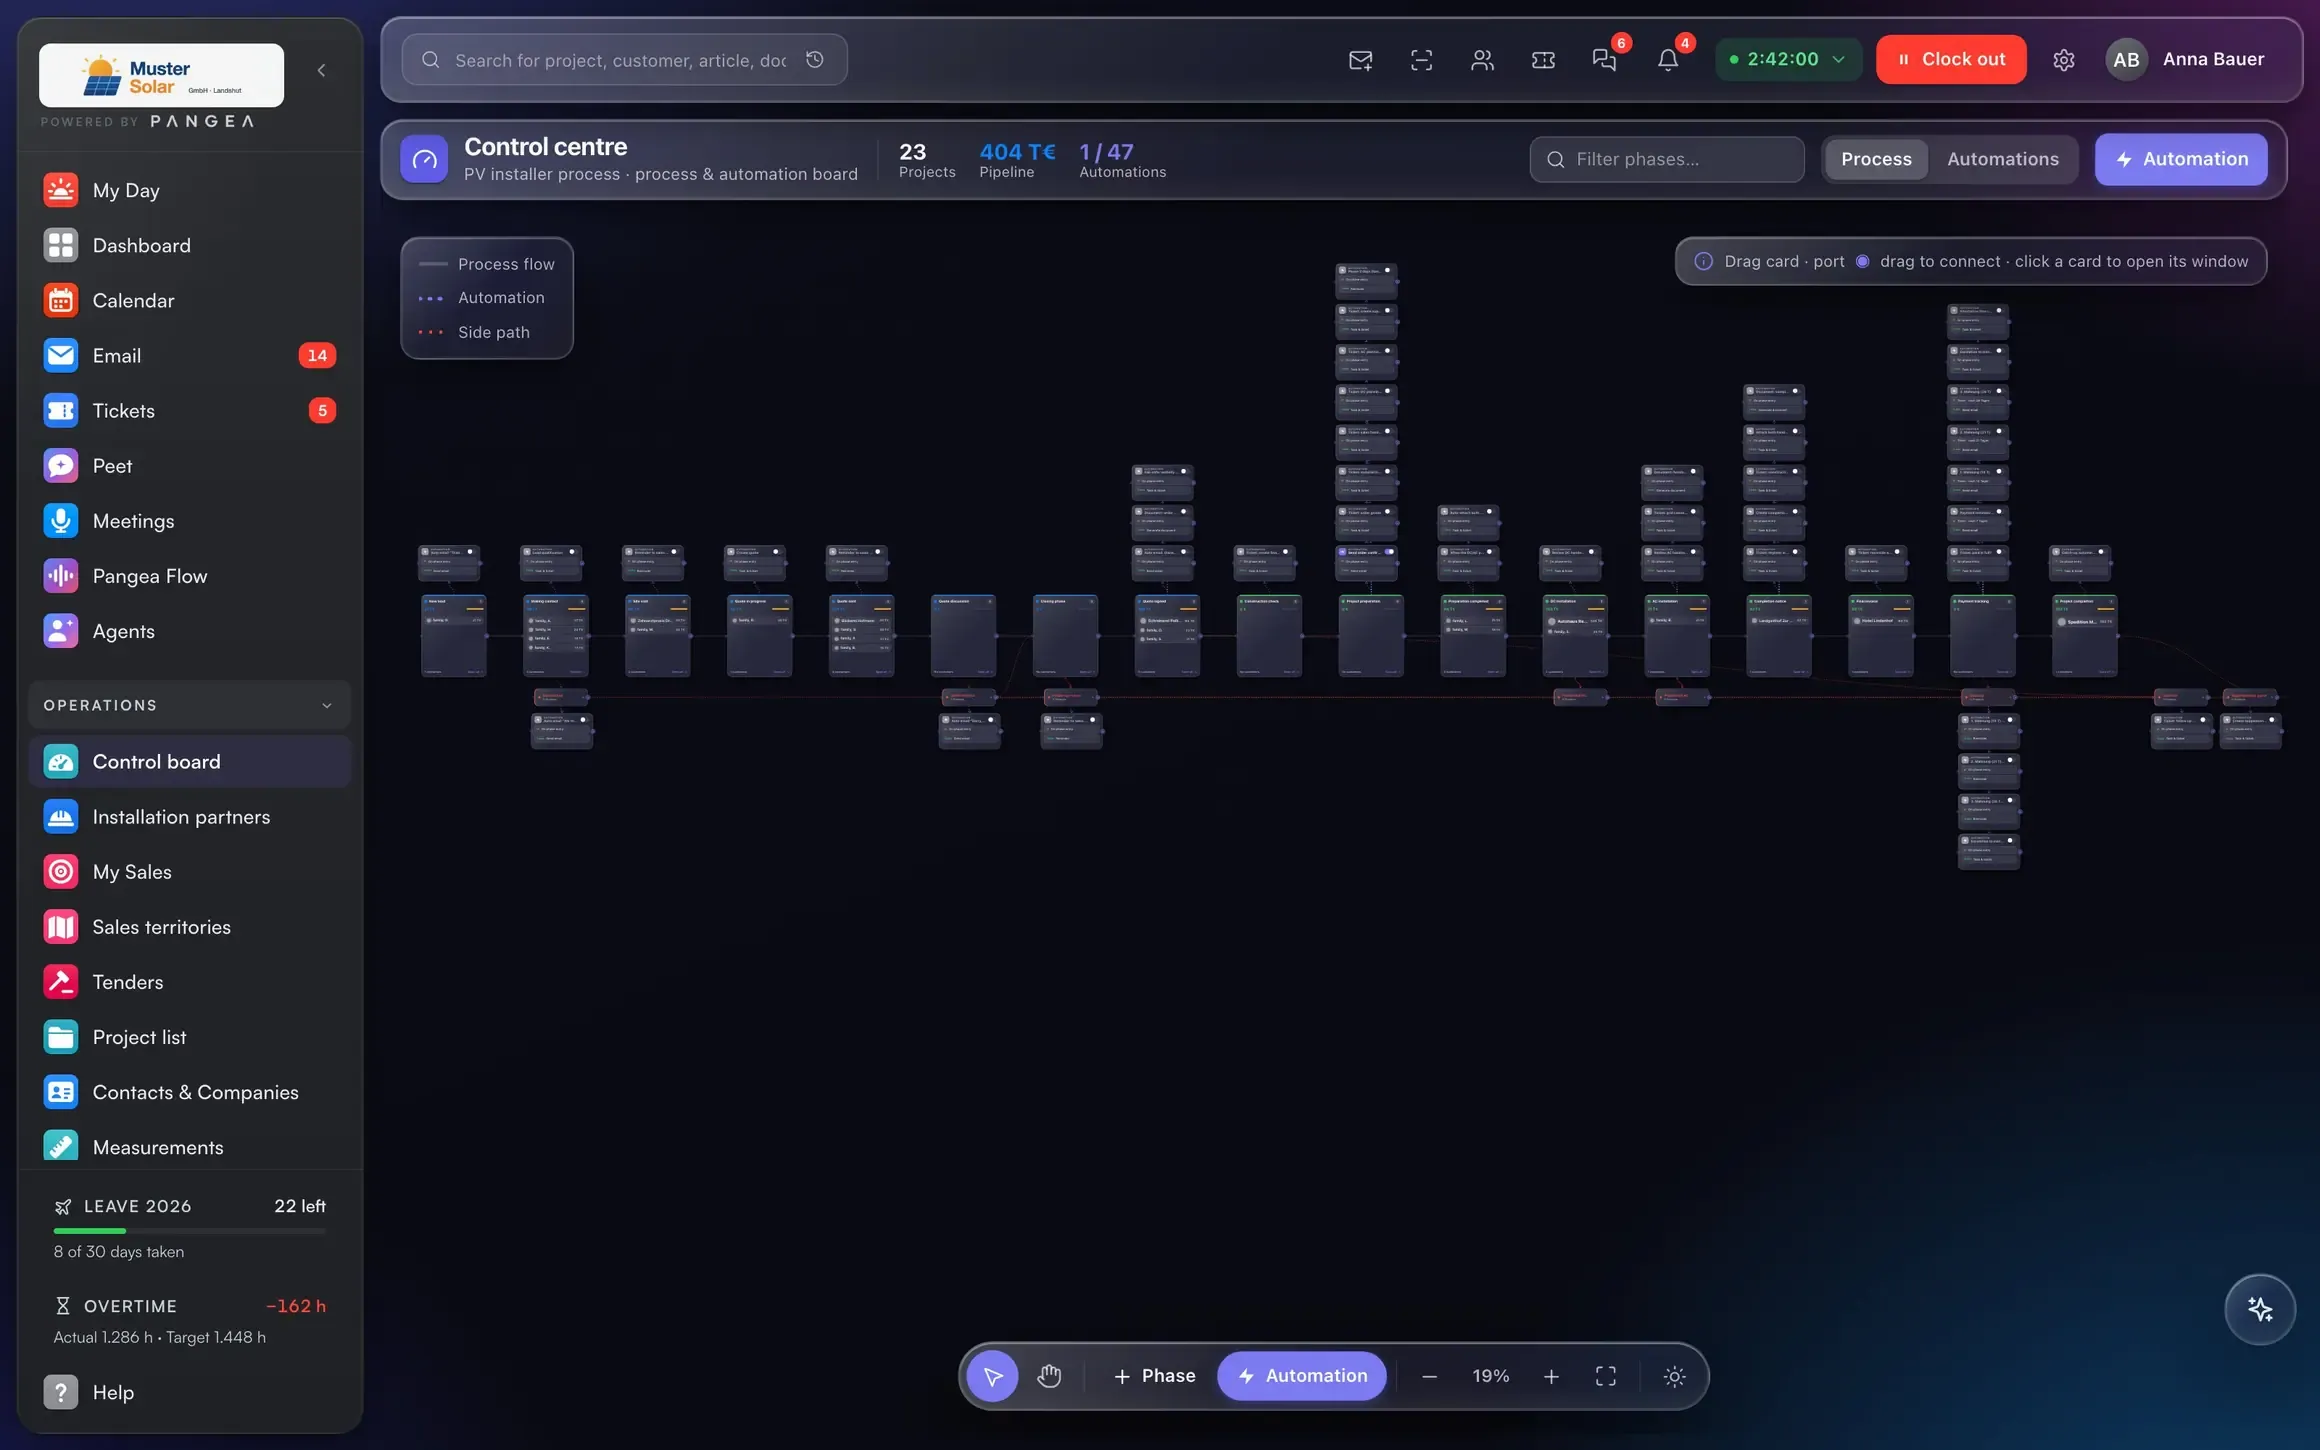
Task: Open chat messages with 6 badge
Action: (1605, 60)
